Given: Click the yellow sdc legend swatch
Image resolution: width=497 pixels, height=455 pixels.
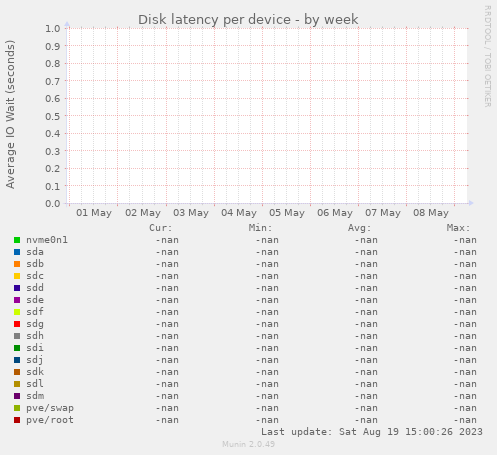Looking at the screenshot, I should 17,276.
